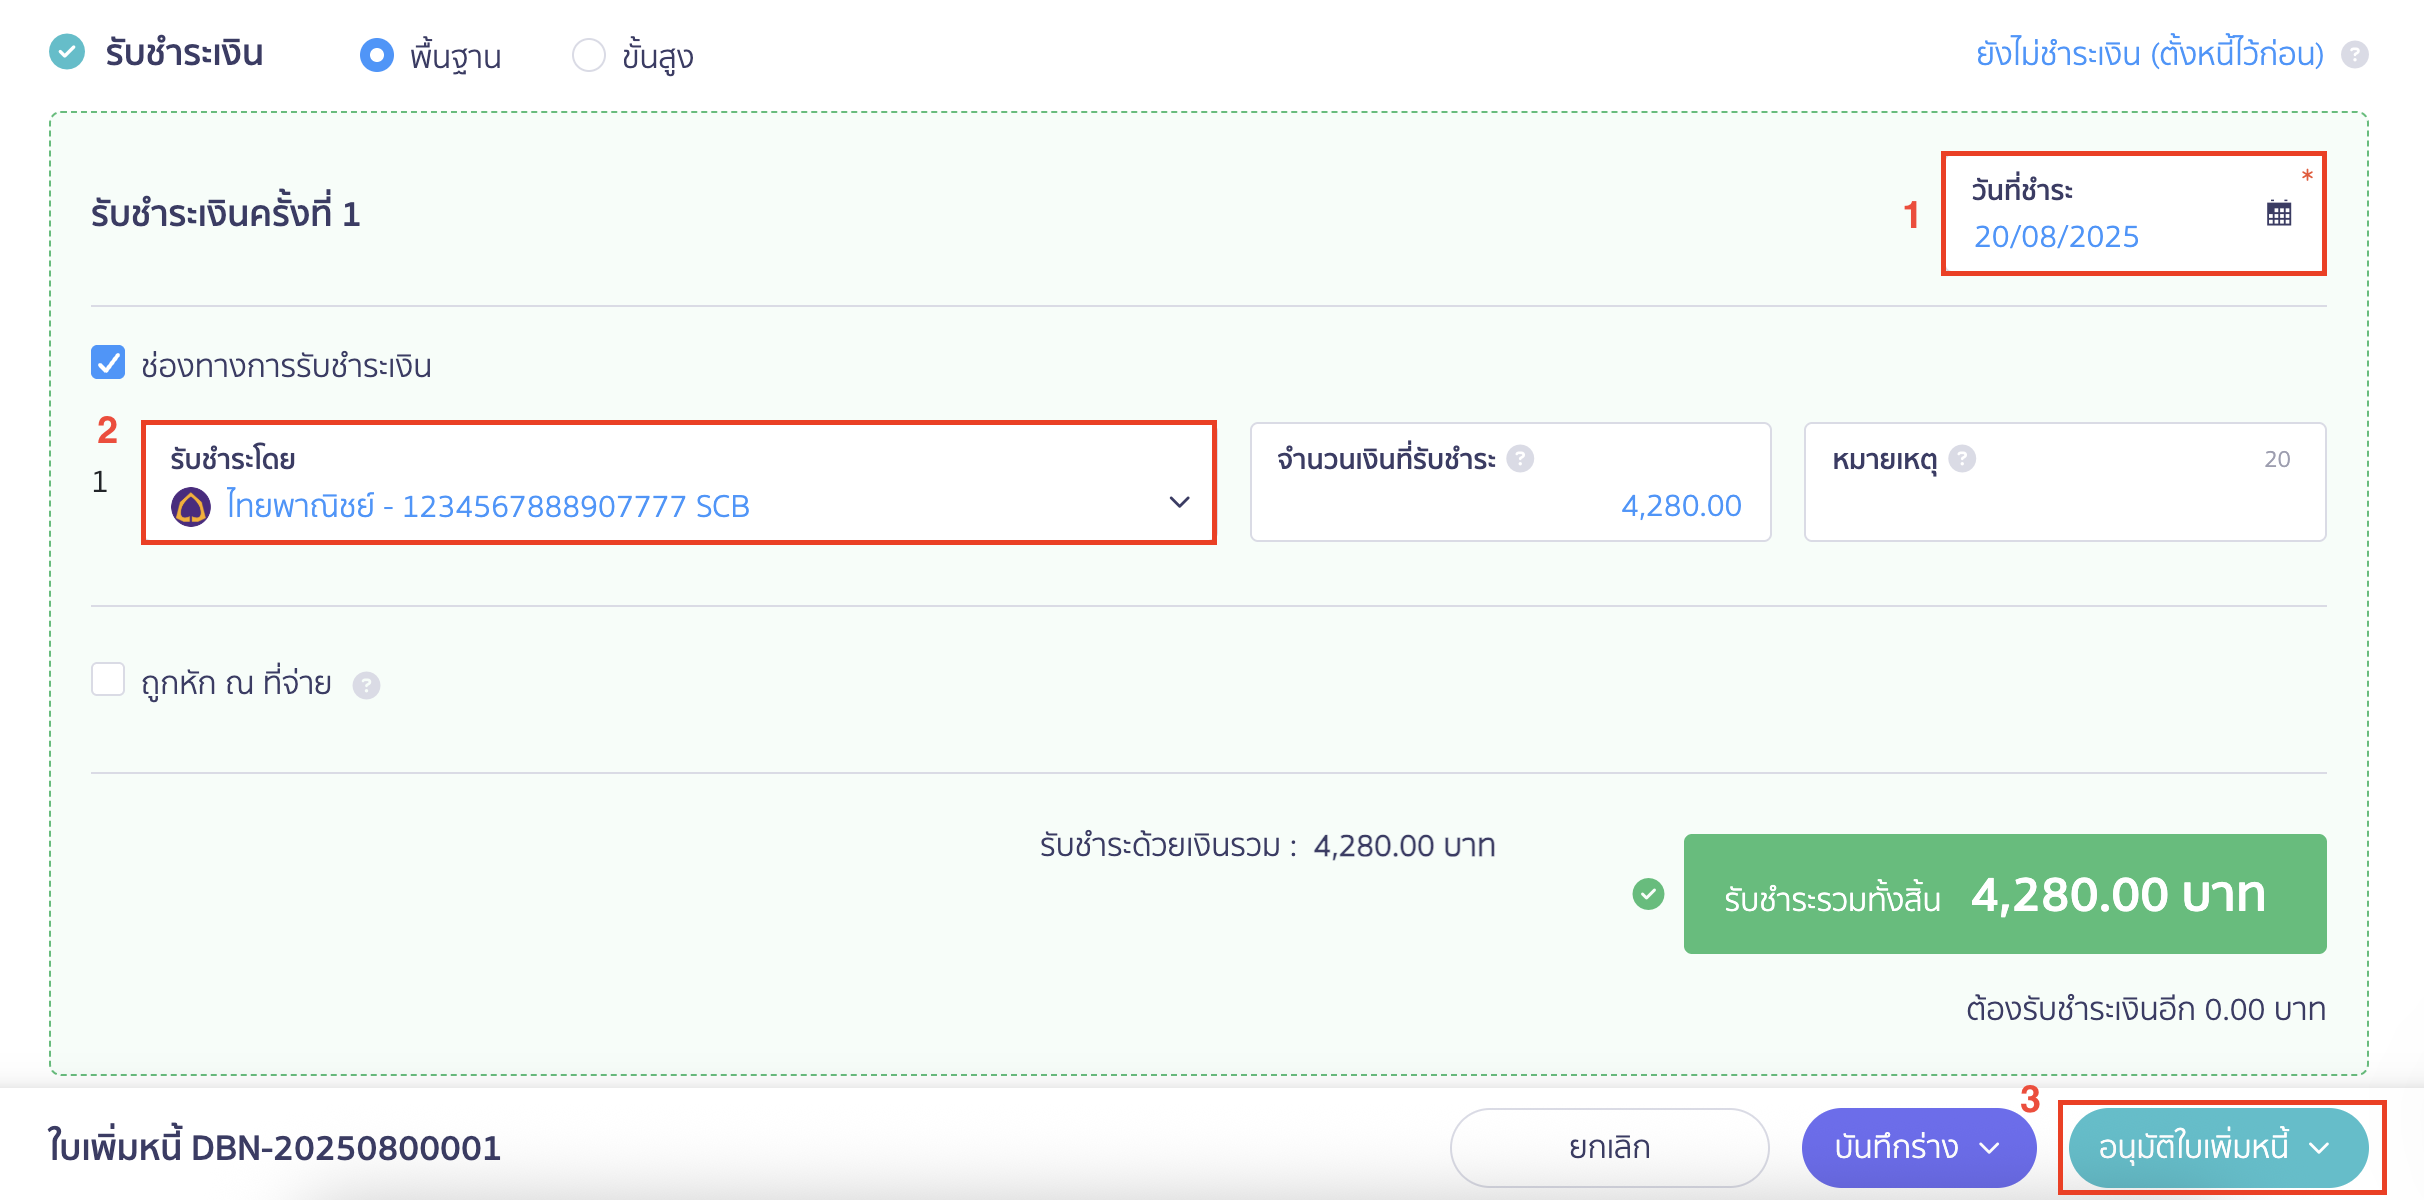Click help icon beside ถูกหัก ณ ที่จ่าย
This screenshot has height=1200, width=2424.
(366, 685)
